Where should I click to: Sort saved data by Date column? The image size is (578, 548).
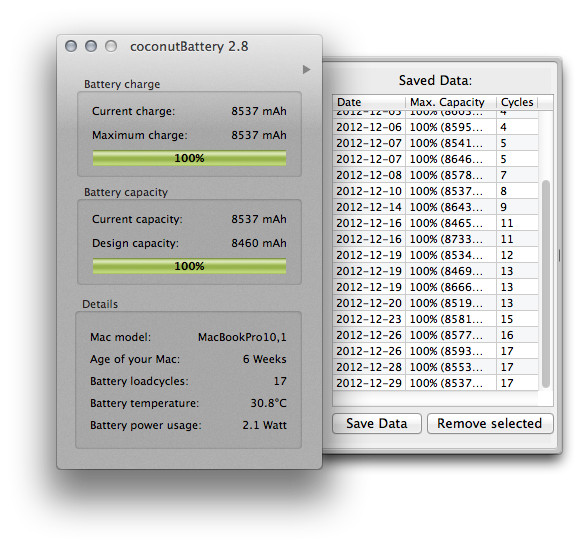click(x=369, y=102)
